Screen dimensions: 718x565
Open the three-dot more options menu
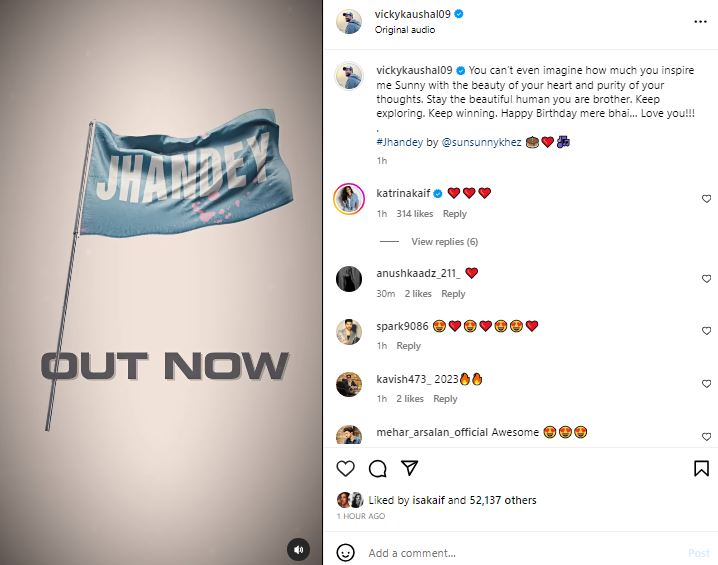tap(700, 22)
